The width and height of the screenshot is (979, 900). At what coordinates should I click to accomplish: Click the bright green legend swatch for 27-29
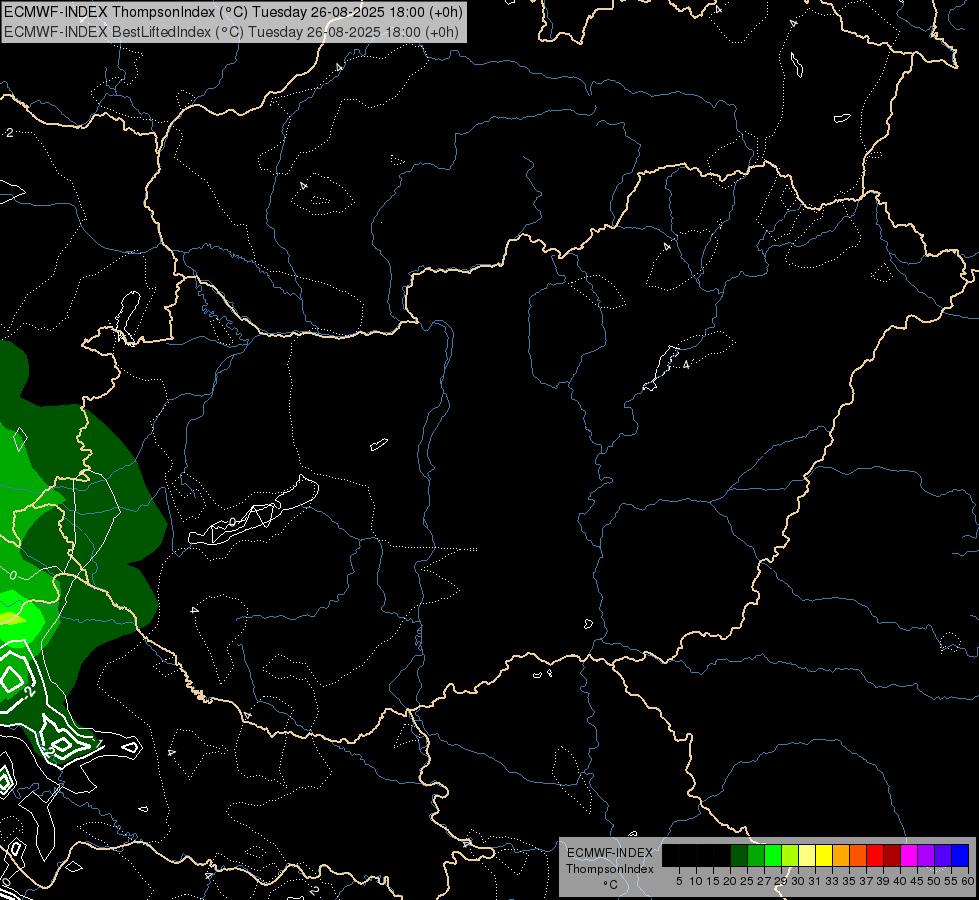point(773,856)
